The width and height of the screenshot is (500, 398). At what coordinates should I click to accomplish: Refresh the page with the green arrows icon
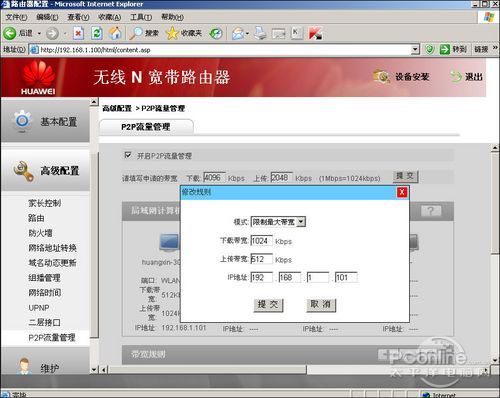[97, 33]
